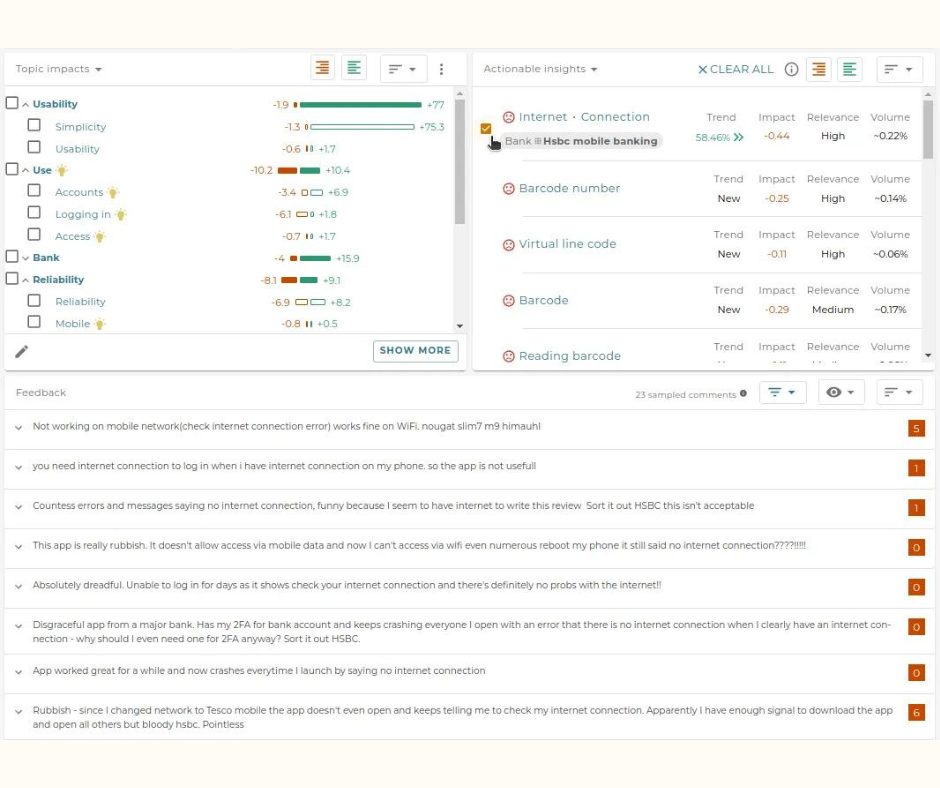Click the sad face icon beside Barcode number
This screenshot has height=788, width=940.
[x=508, y=188]
